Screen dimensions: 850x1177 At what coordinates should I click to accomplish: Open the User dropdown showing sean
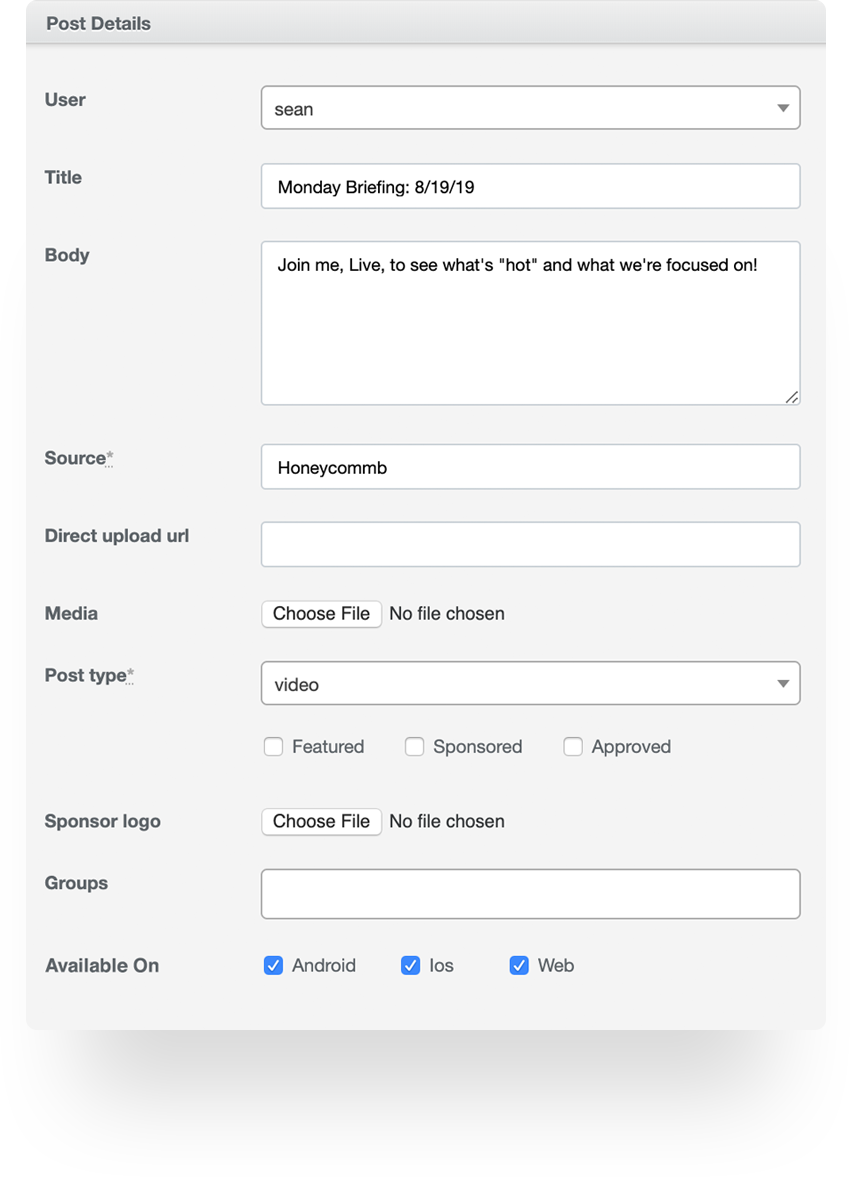[530, 108]
